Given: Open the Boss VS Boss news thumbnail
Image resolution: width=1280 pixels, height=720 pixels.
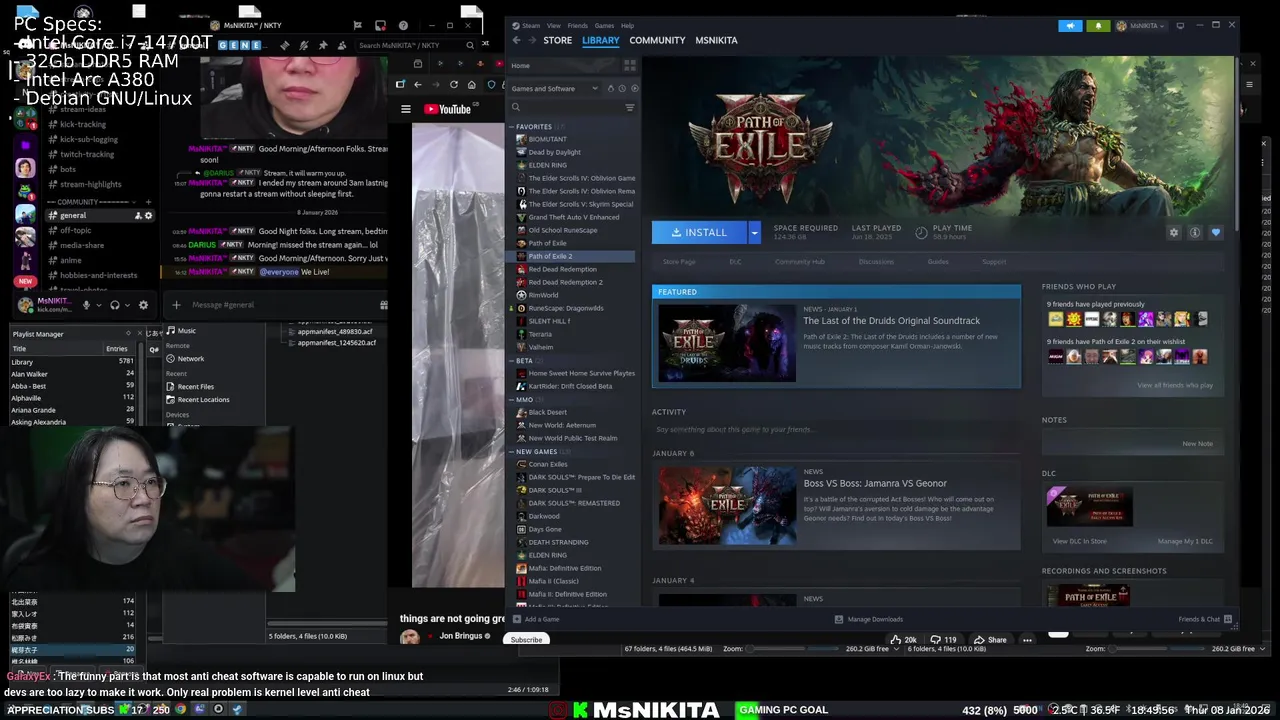Looking at the screenshot, I should tap(727, 505).
